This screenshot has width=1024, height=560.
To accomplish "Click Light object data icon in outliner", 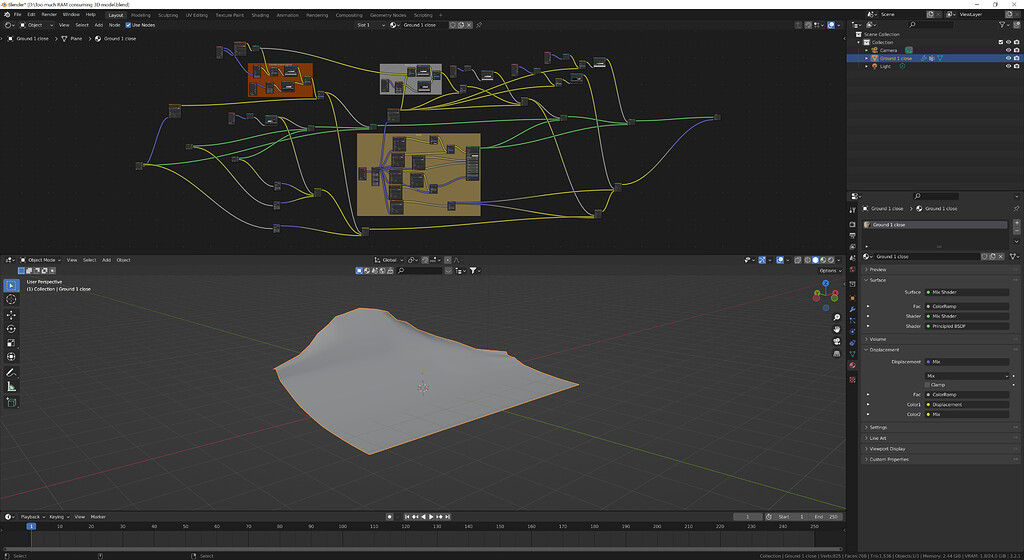I will [903, 66].
